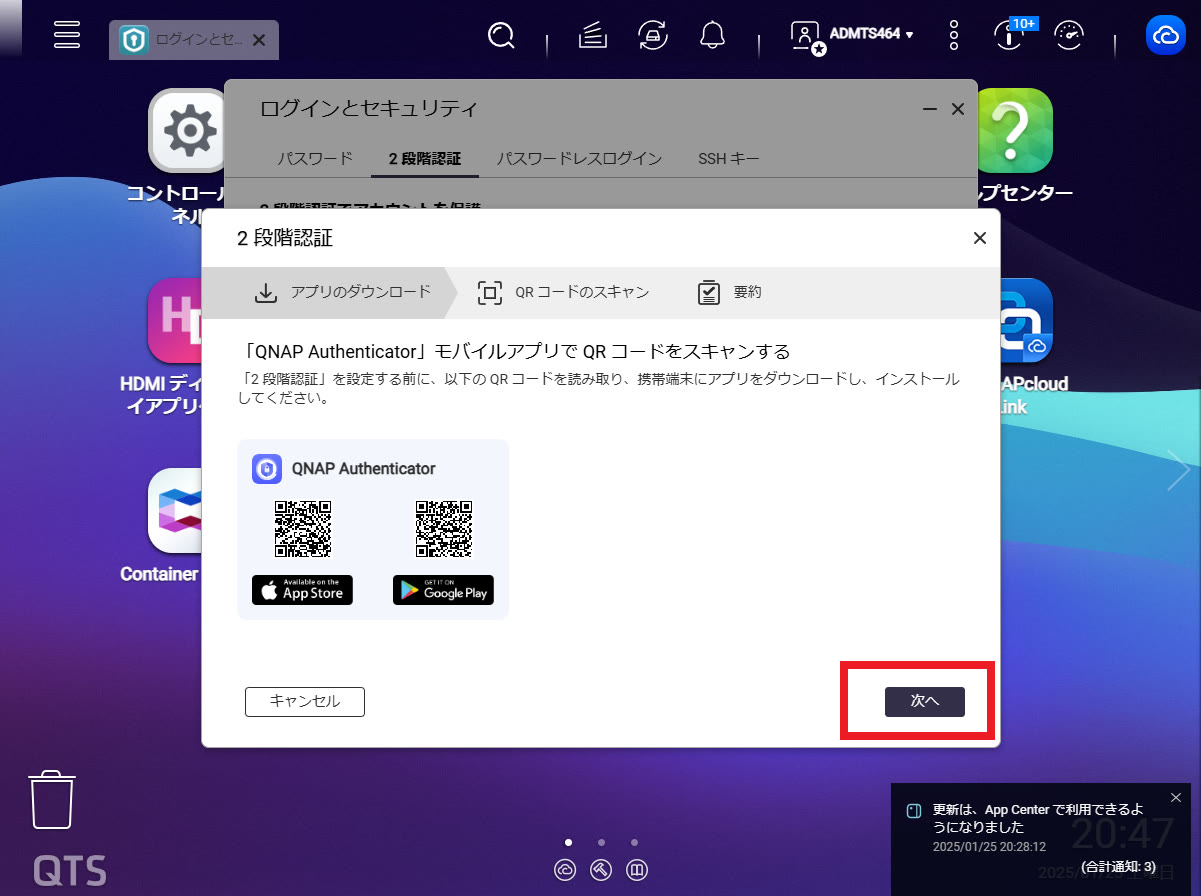Dismiss the App Center update notification
Screen dimensions: 1201x896
pos(1175,797)
